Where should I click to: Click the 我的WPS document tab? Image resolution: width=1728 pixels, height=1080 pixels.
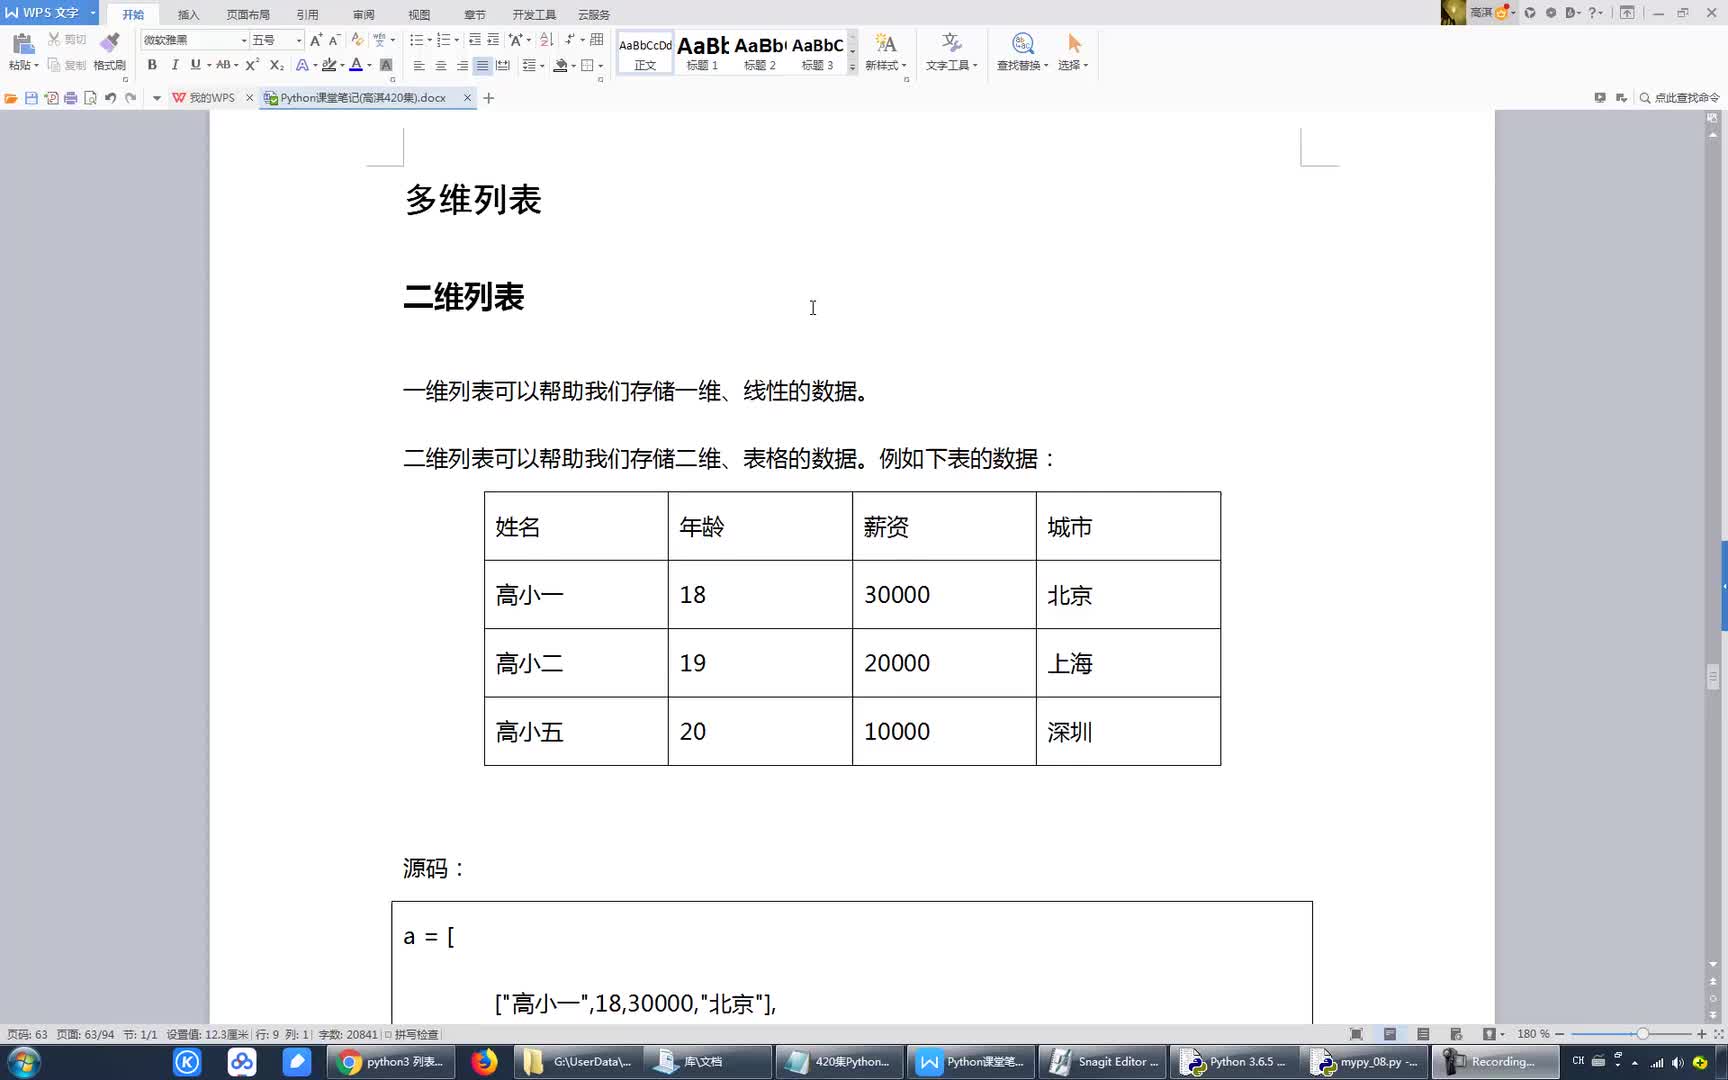[212, 98]
